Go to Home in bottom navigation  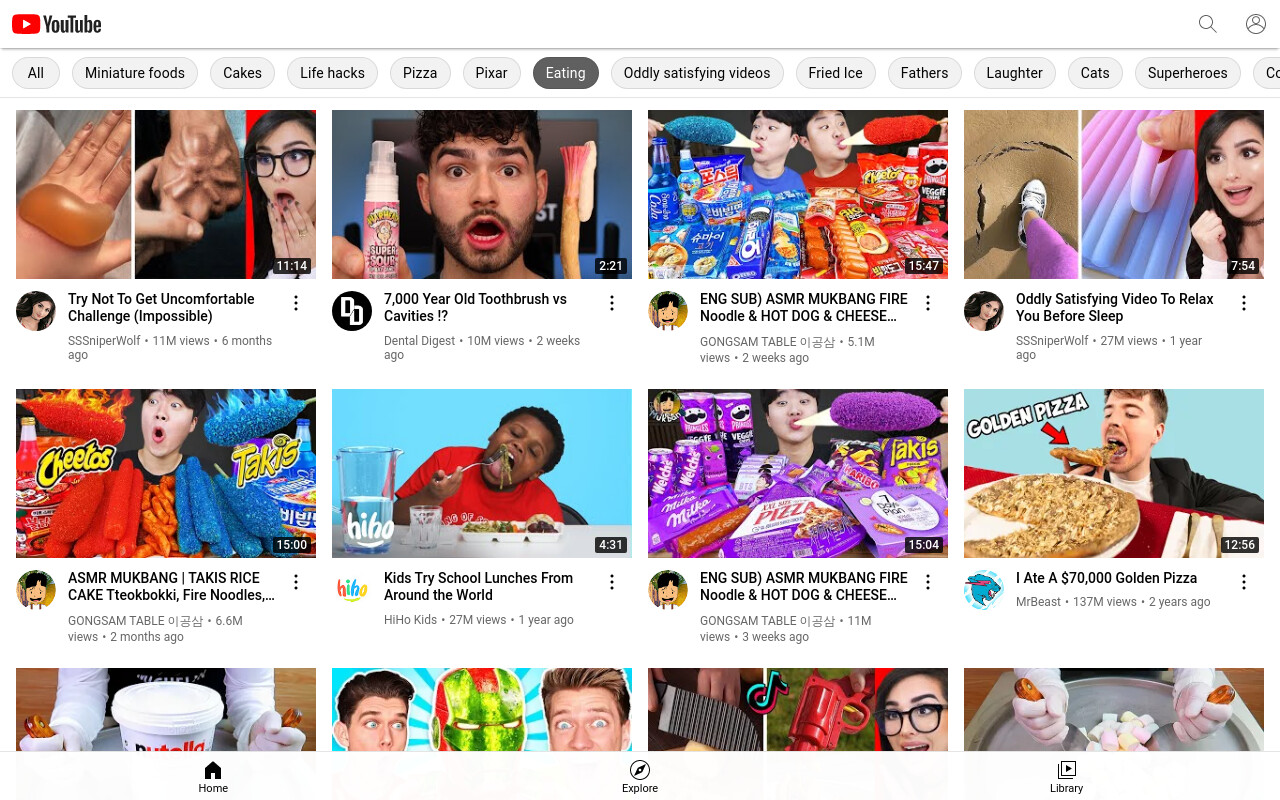coord(213,777)
